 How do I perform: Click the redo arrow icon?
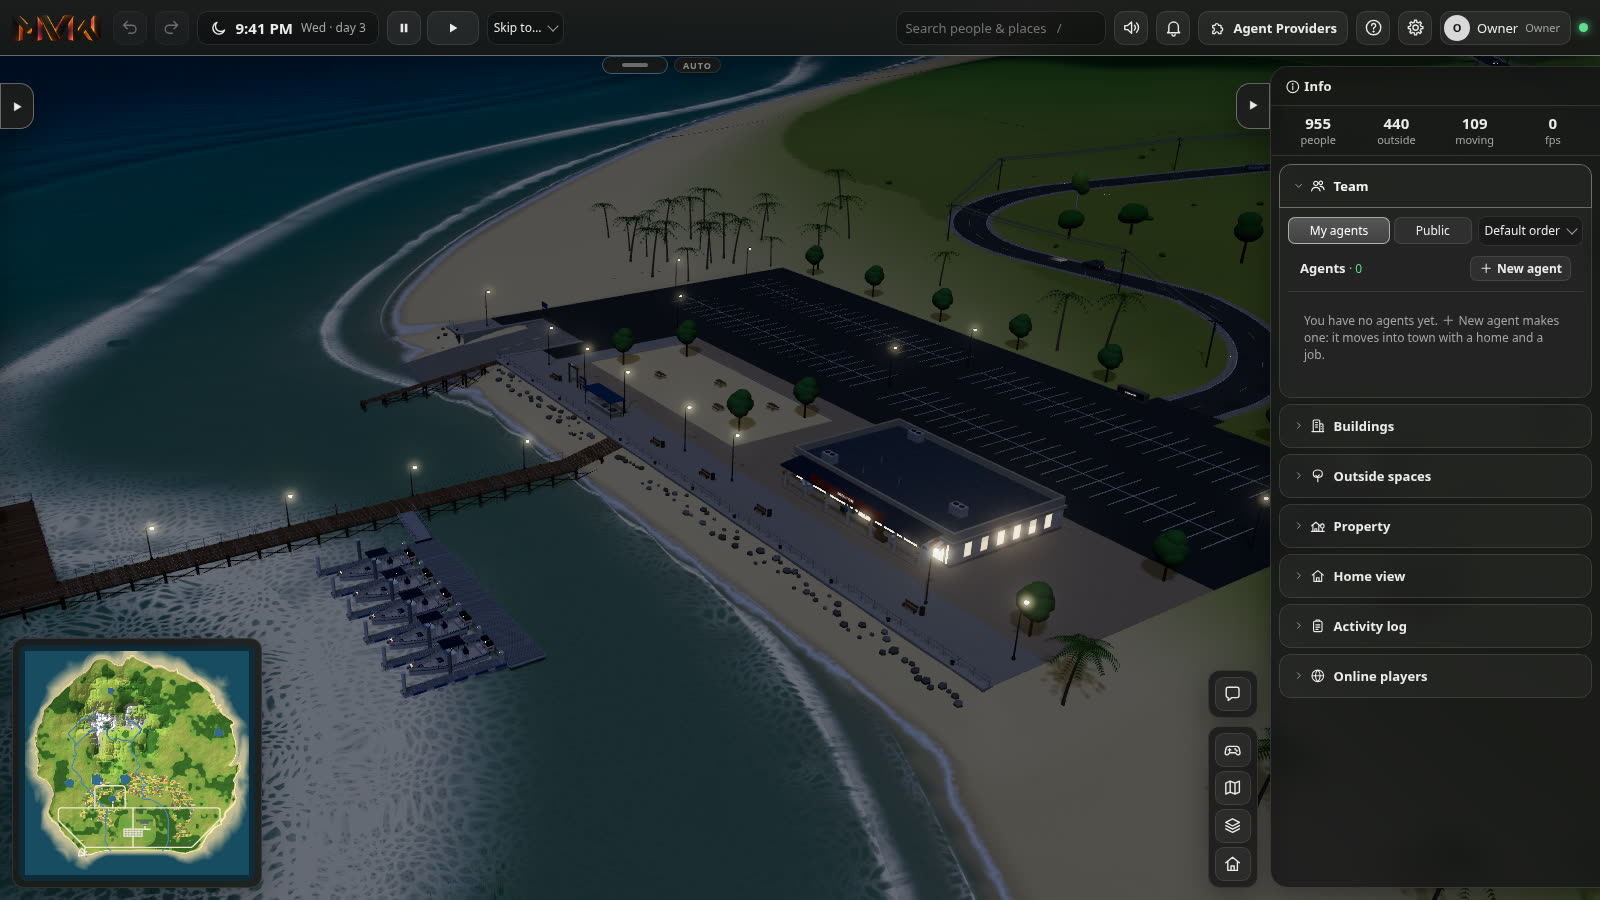point(171,28)
